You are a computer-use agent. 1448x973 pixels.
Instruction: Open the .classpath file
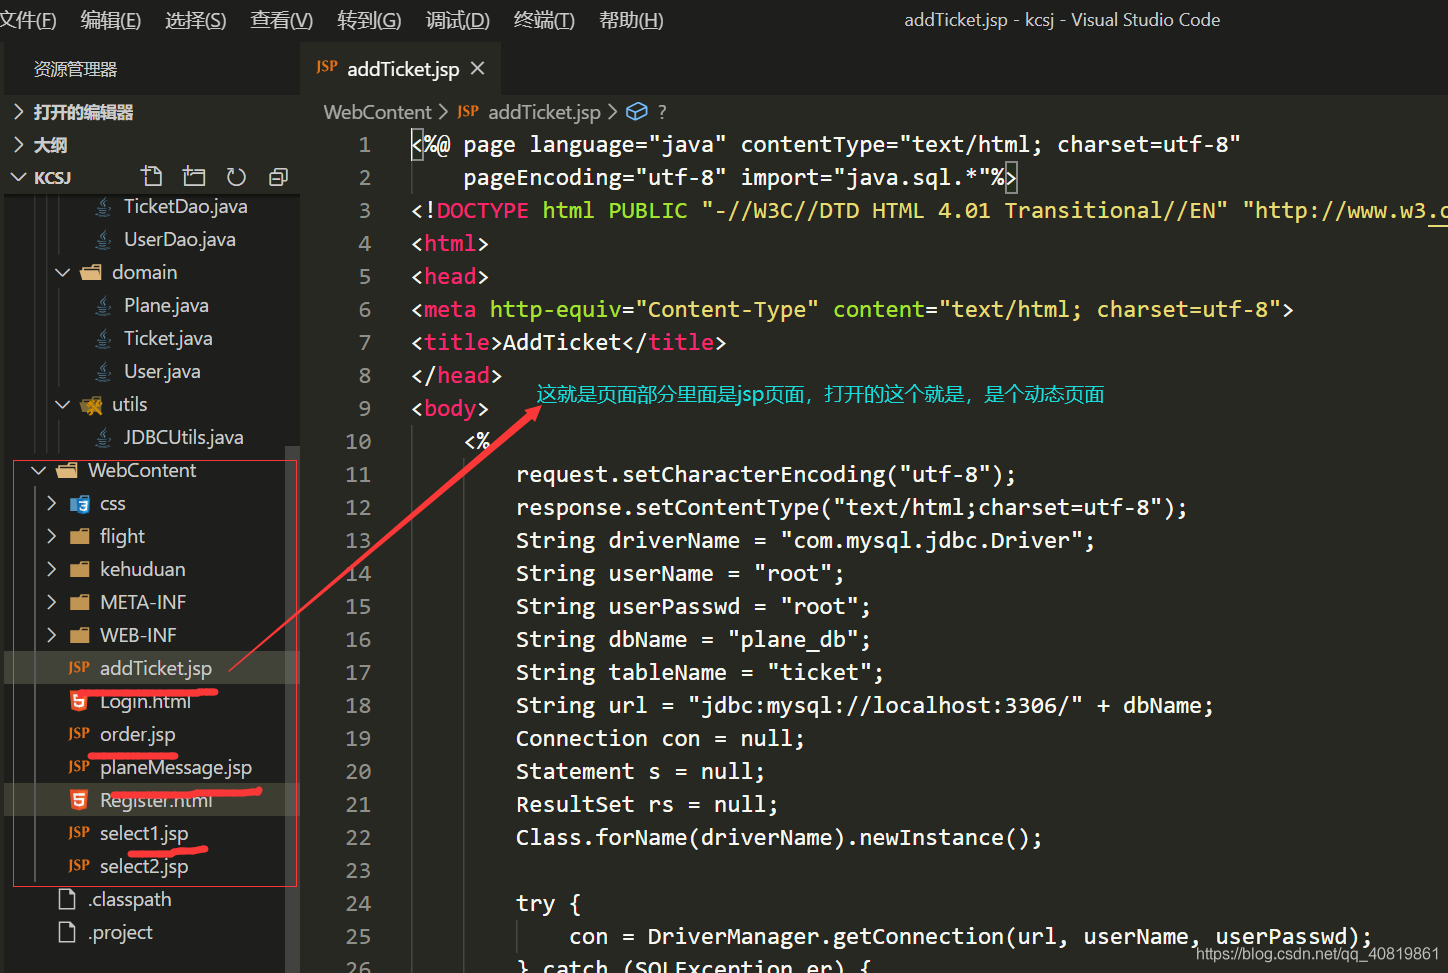point(130,899)
